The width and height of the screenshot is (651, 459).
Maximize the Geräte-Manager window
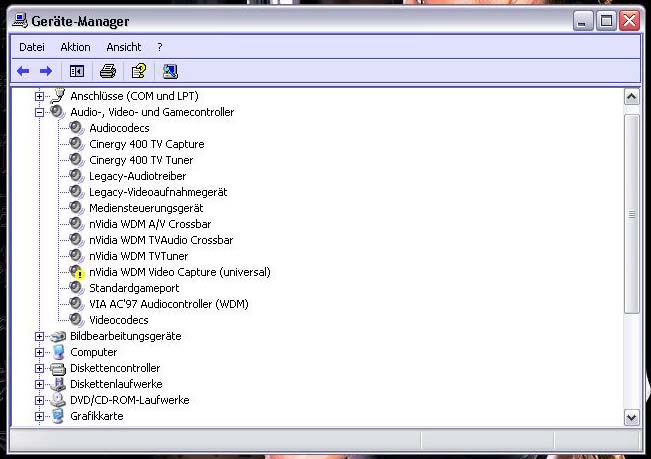[x=606, y=20]
